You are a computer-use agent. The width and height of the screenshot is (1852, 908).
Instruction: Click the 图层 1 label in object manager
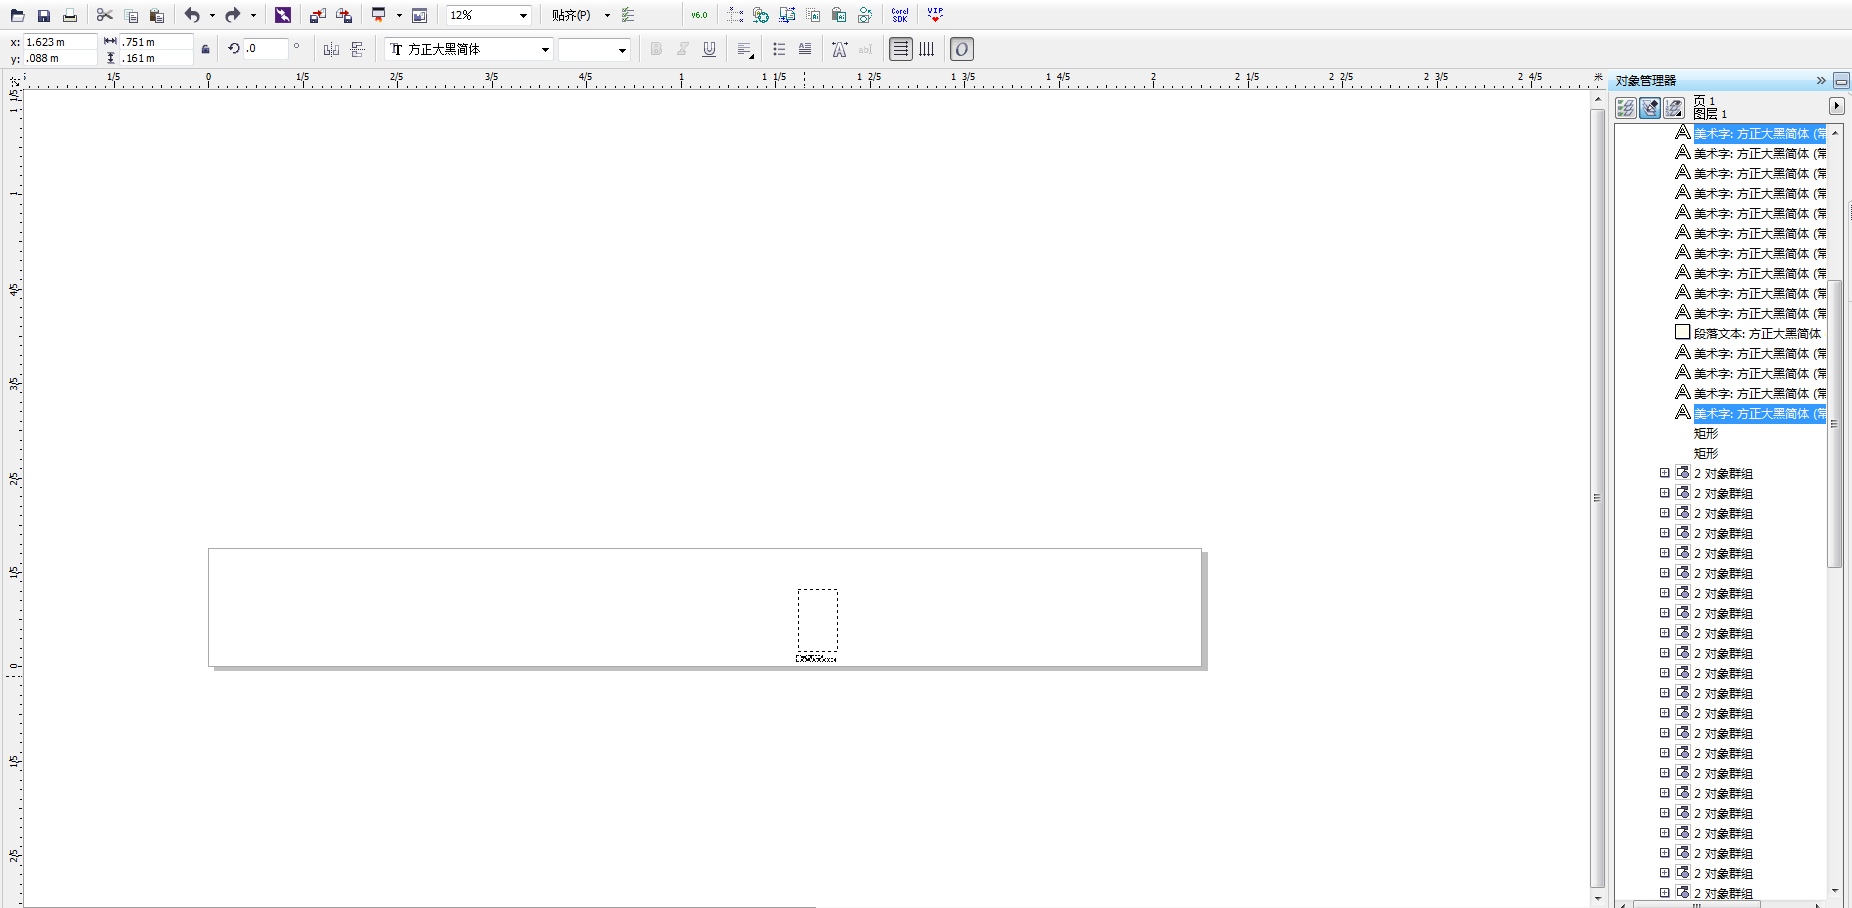pyautogui.click(x=1710, y=114)
